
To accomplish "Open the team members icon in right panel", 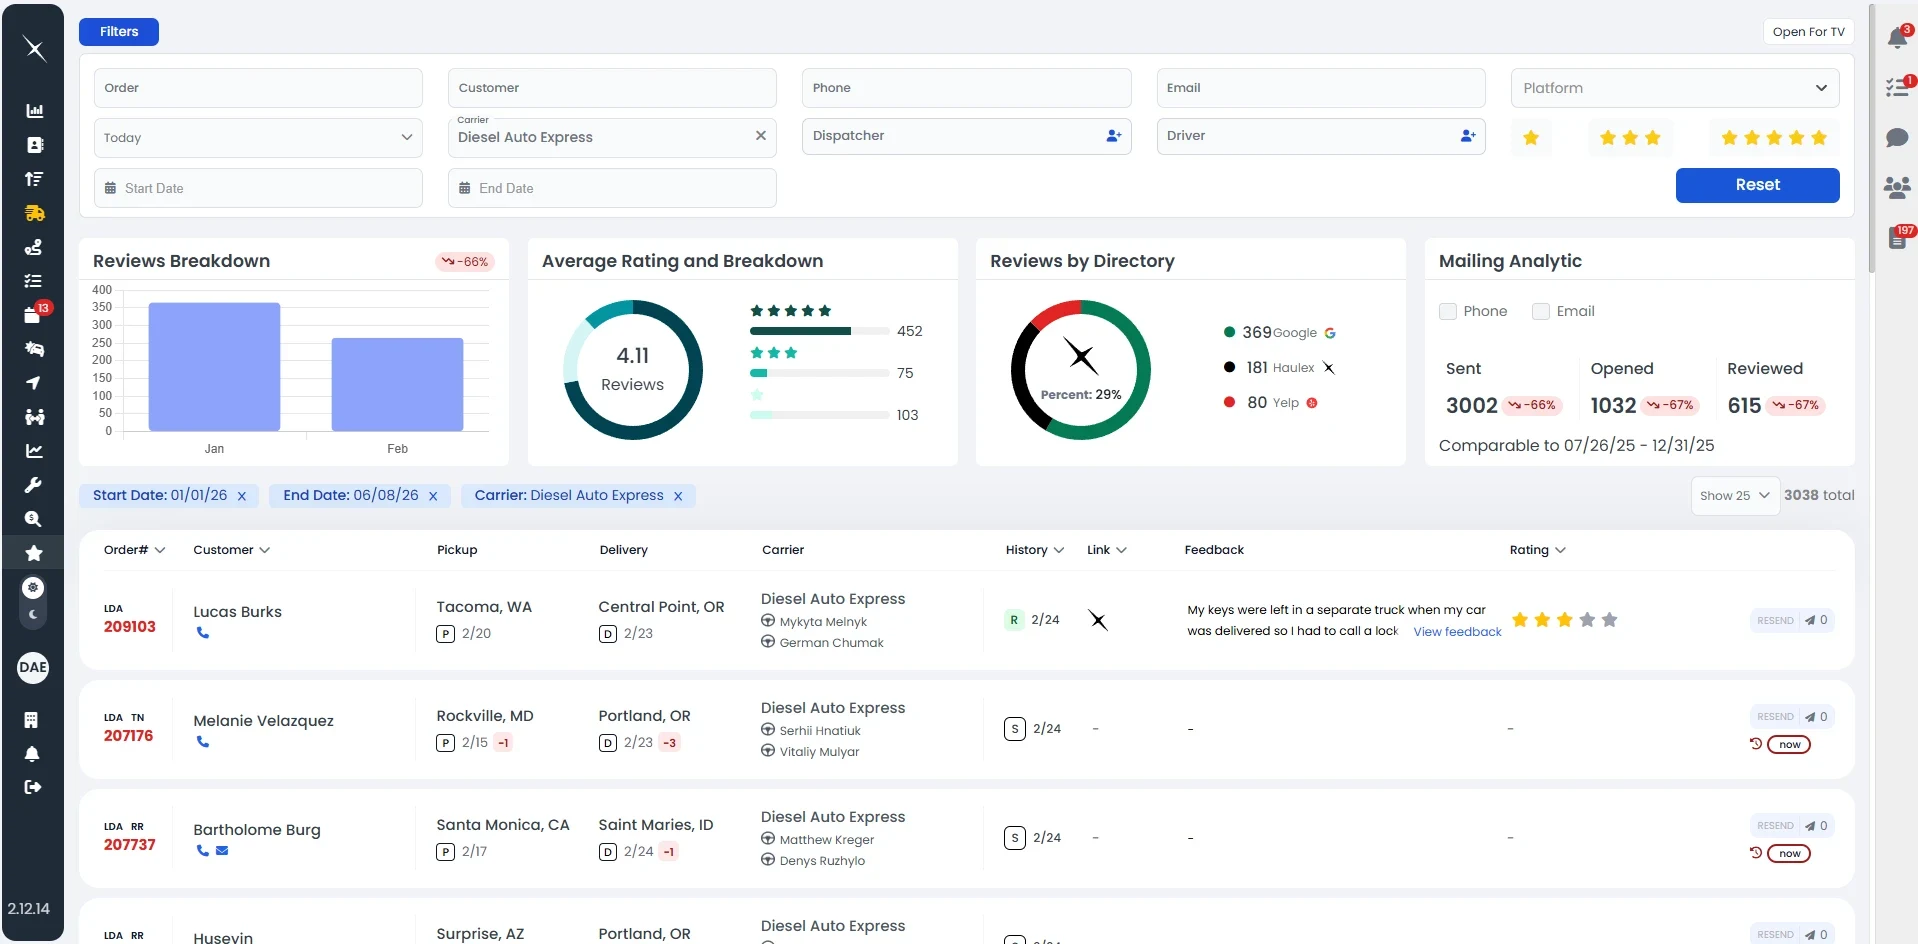I will click(x=1897, y=187).
